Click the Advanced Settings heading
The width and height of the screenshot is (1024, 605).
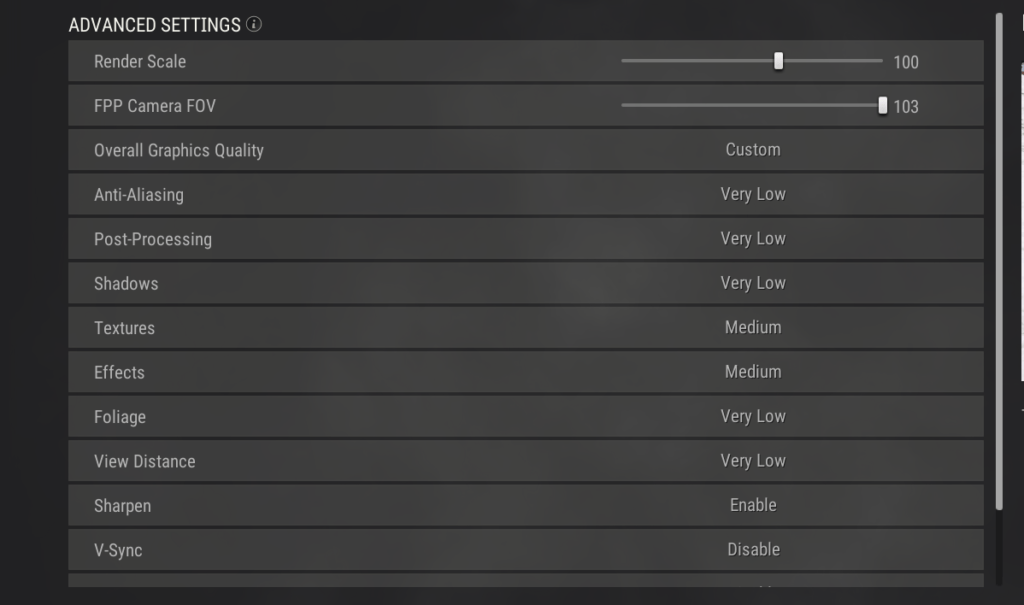pyautogui.click(x=155, y=25)
